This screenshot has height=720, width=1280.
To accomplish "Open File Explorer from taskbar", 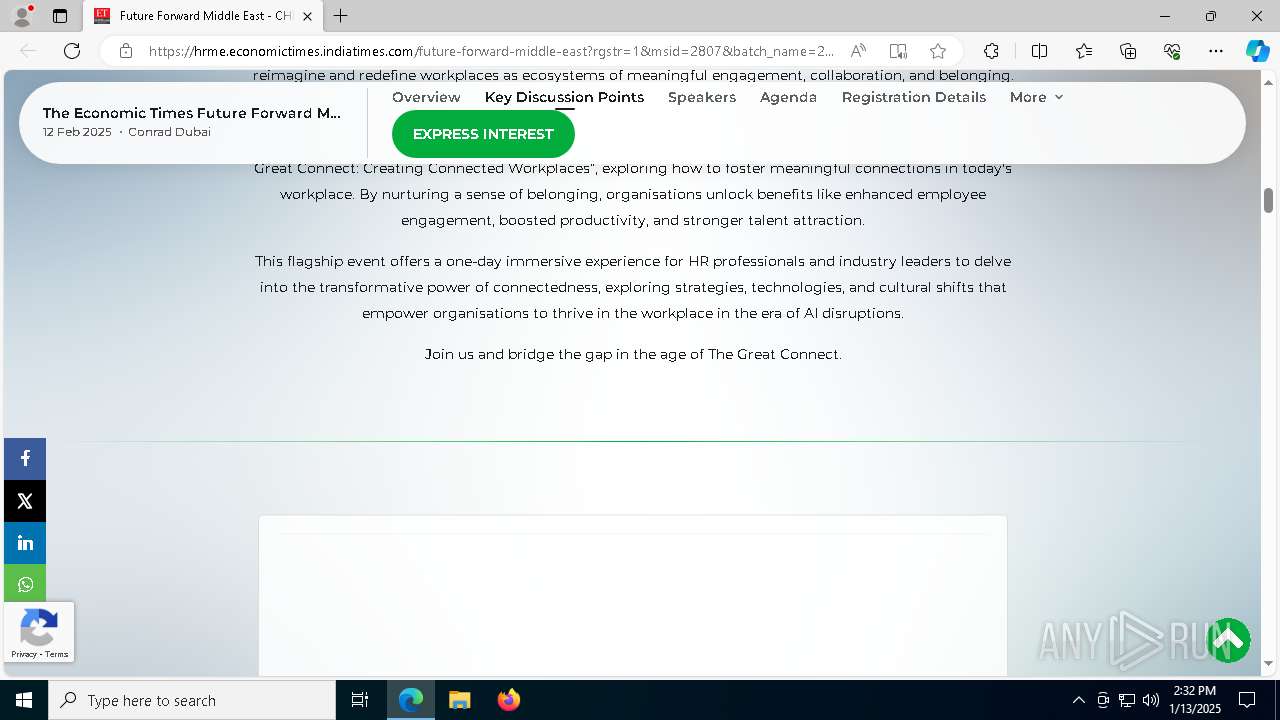I will (459, 700).
